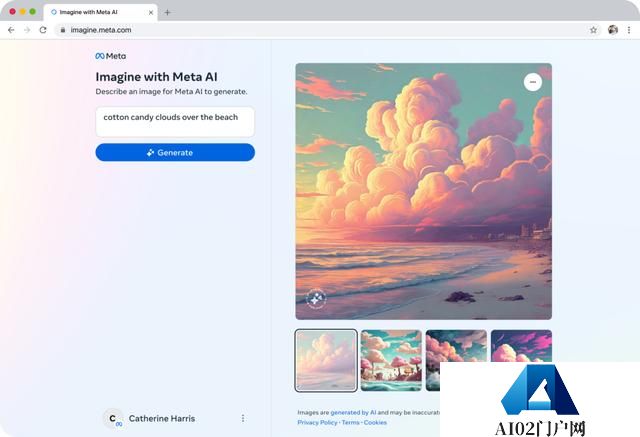Click the browser back arrow

click(x=11, y=30)
